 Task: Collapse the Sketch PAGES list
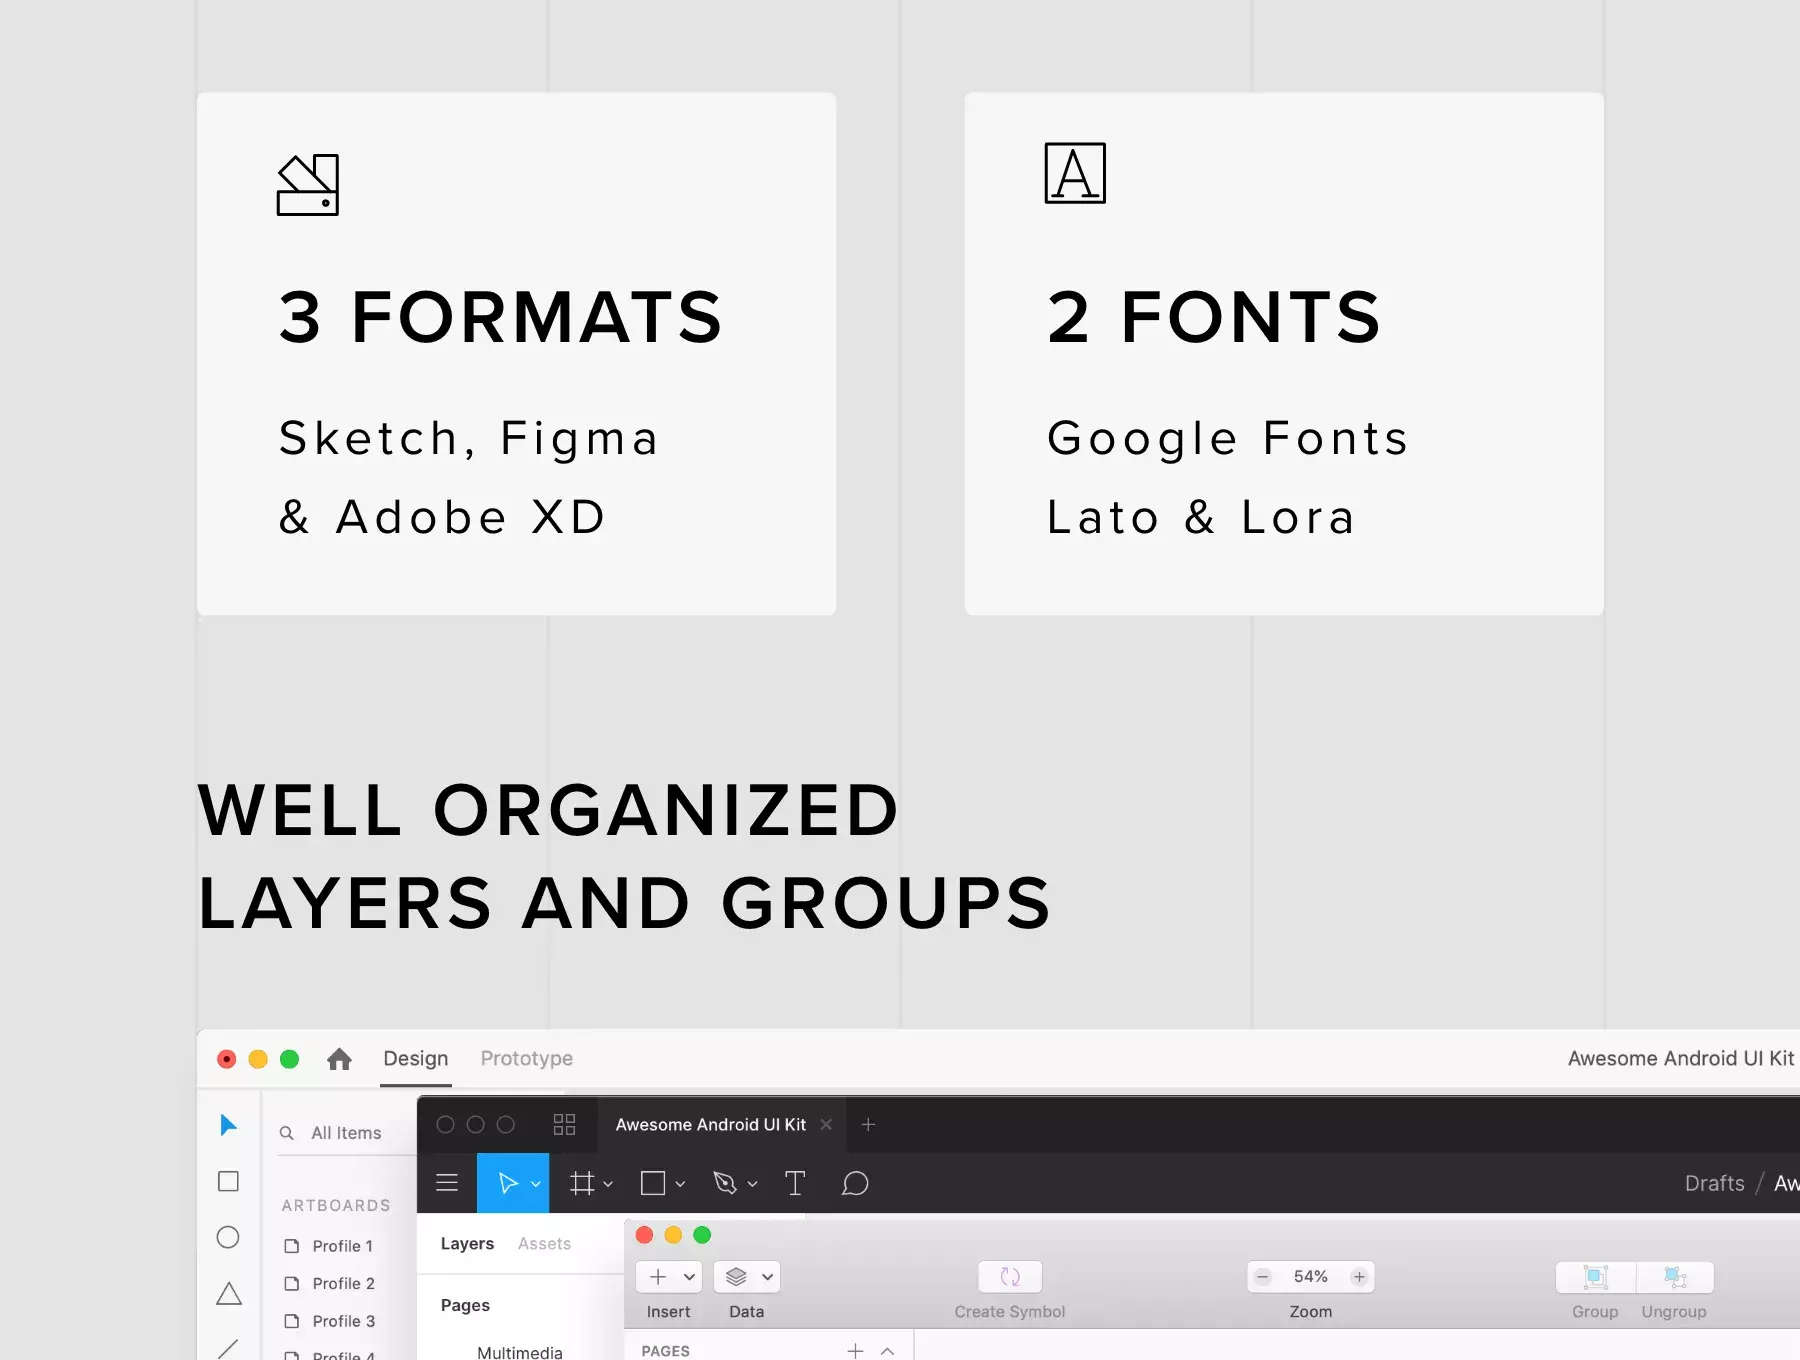(887, 1351)
